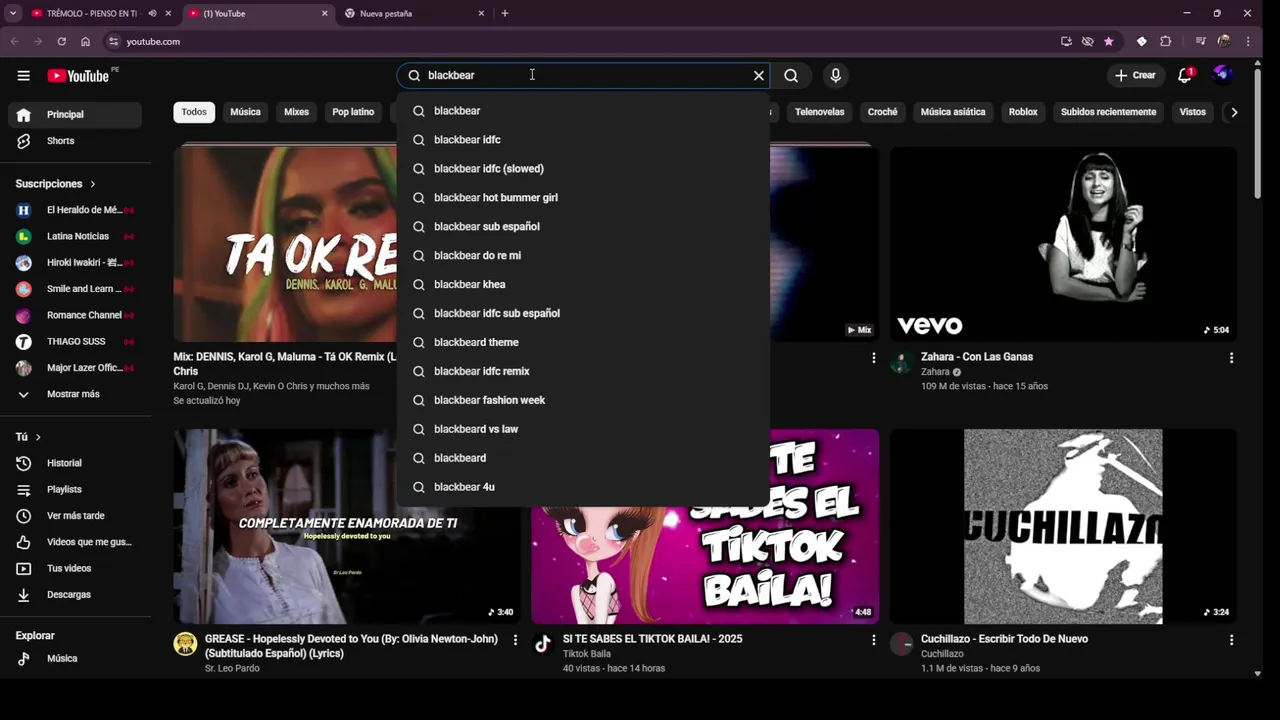
Task: Choose suggestion 'blackbear fashion week'
Action: (x=583, y=400)
